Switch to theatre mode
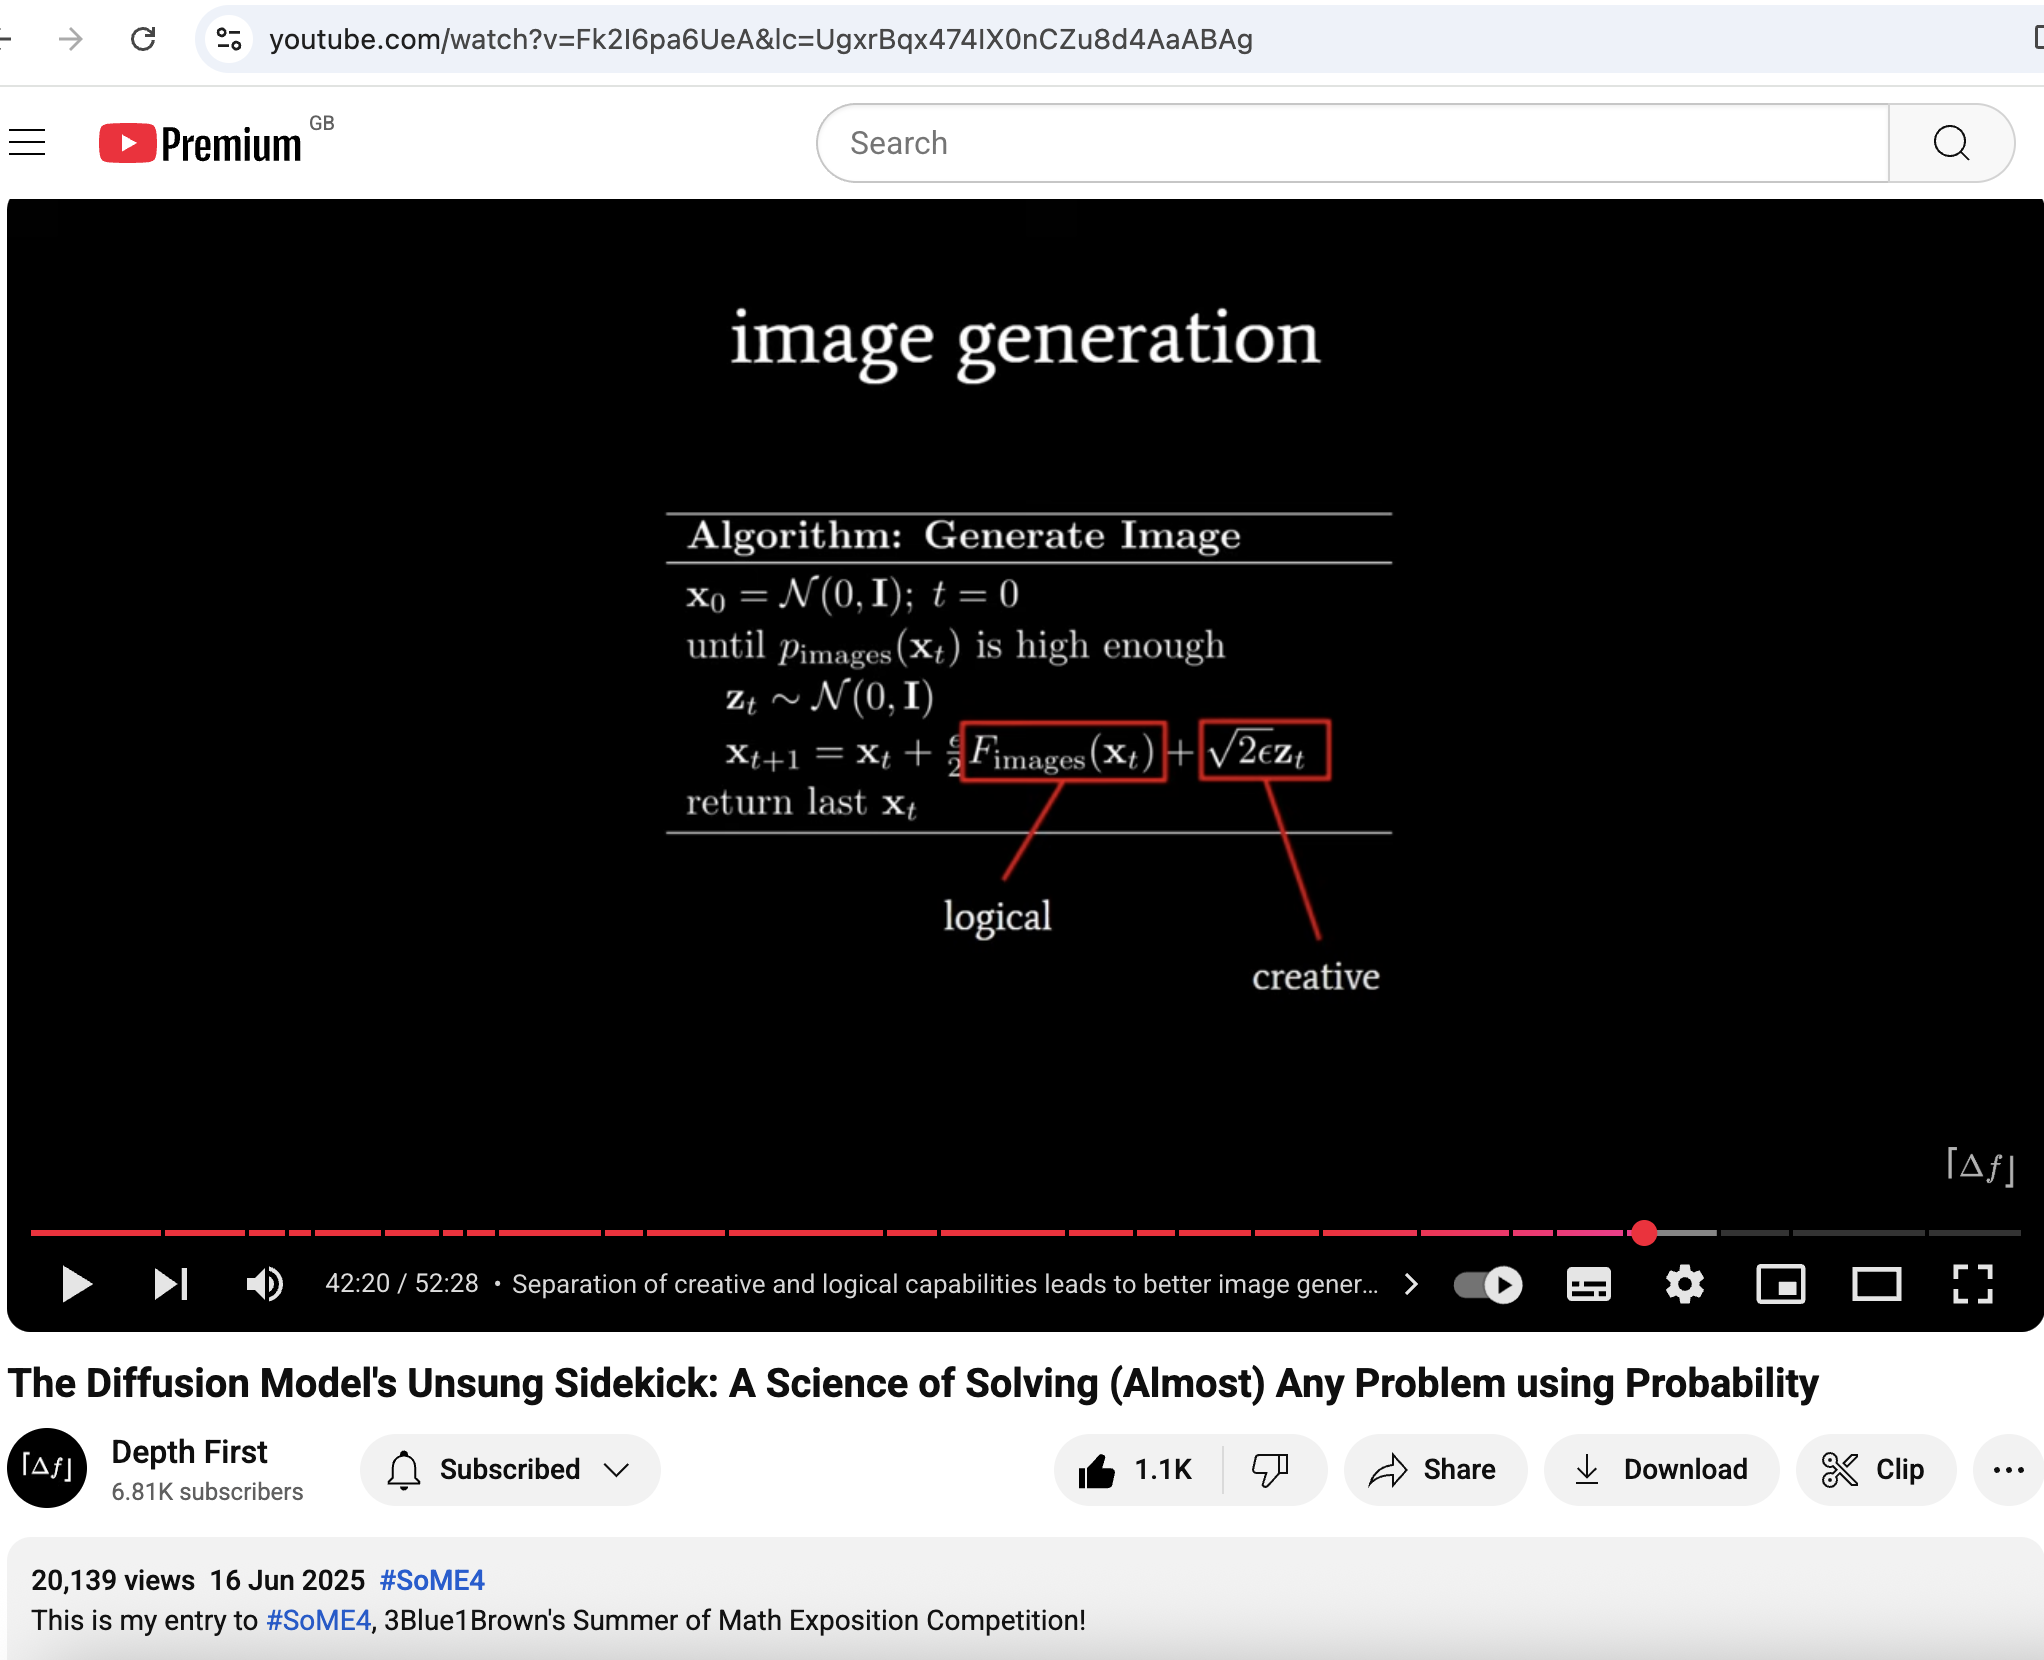Screen dimensions: 2044x1660 click(x=1876, y=1284)
